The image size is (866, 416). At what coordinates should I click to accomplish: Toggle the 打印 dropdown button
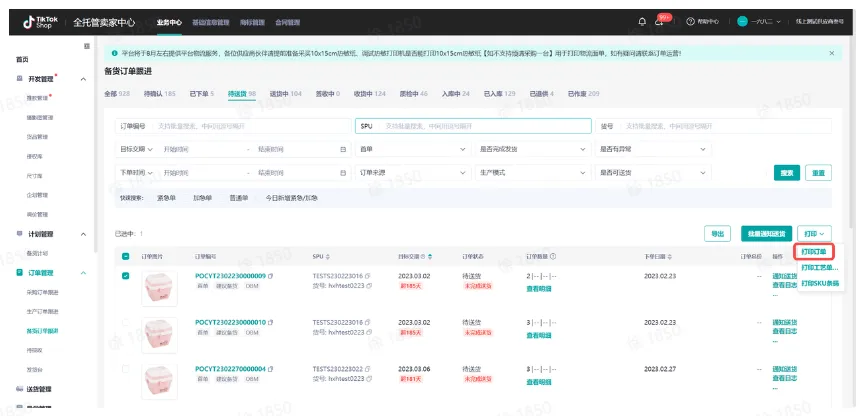pyautogui.click(x=814, y=234)
